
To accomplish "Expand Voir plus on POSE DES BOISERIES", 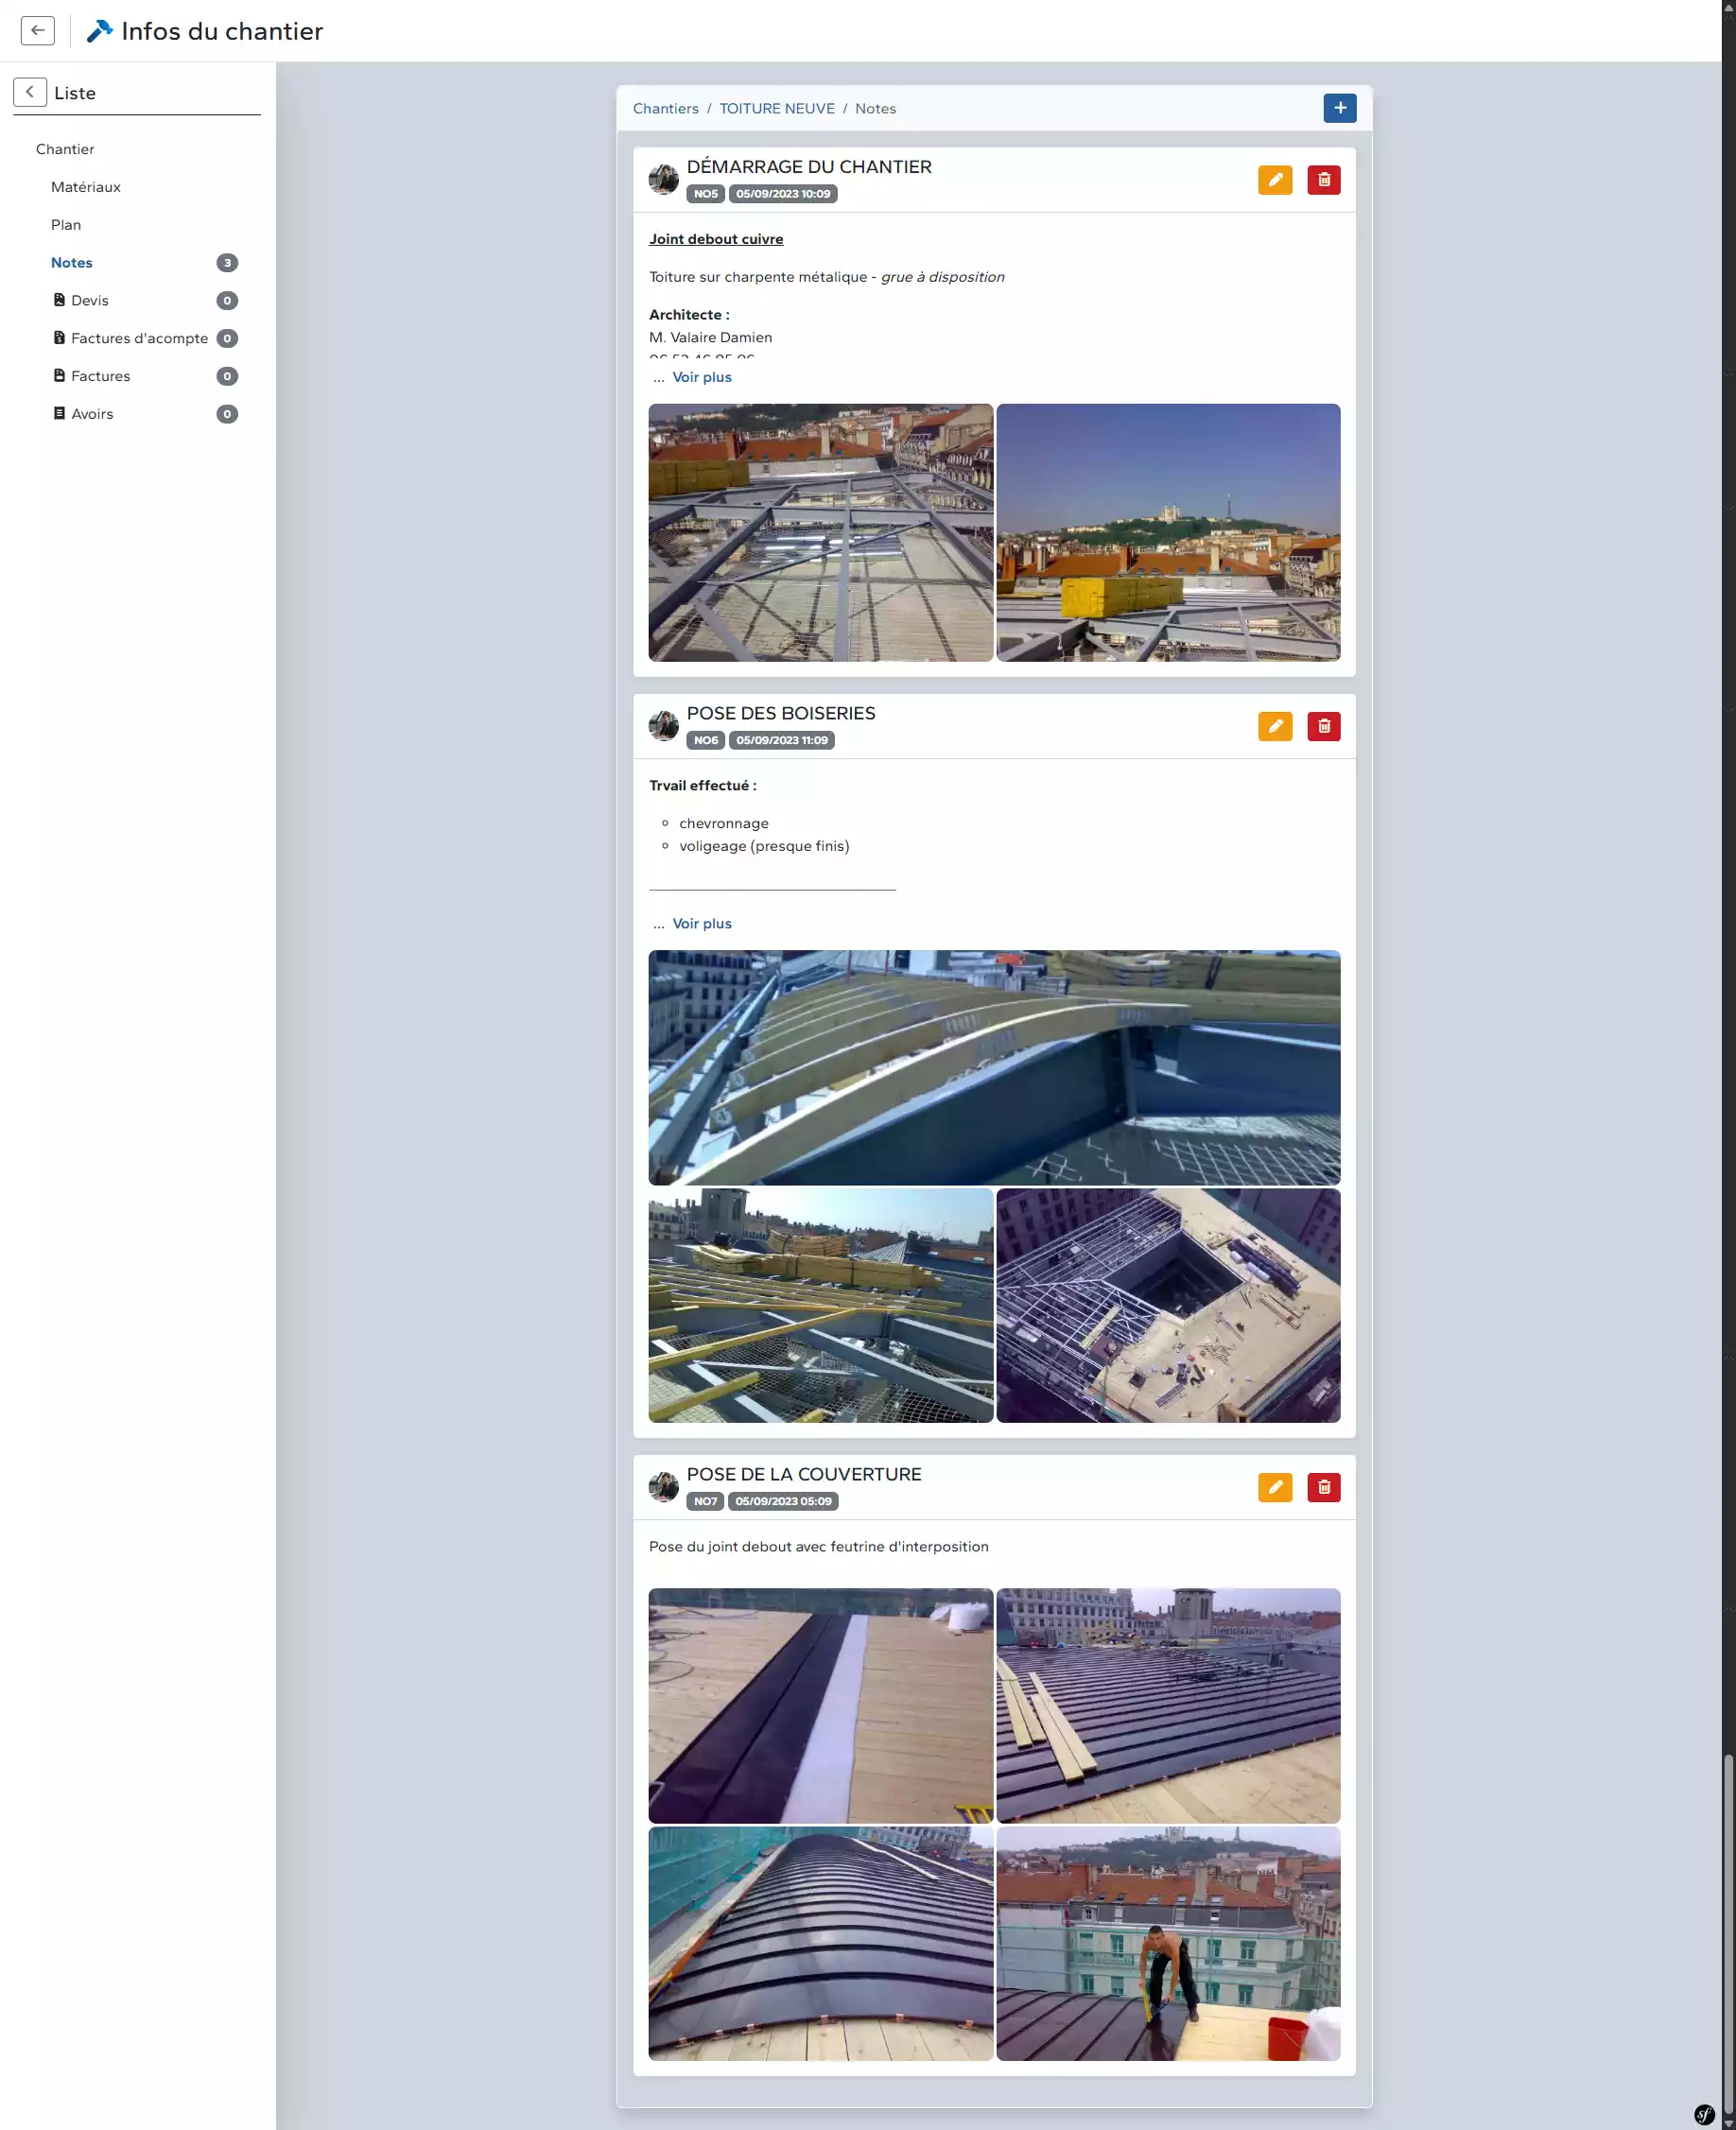I will click(701, 923).
